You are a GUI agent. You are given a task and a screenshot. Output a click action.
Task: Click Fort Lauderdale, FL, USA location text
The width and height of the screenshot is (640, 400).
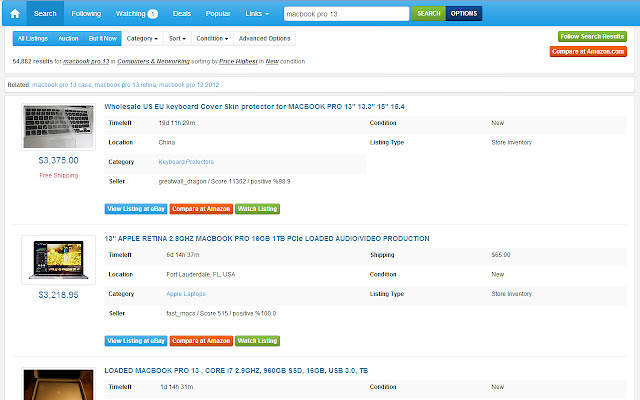pos(201,274)
